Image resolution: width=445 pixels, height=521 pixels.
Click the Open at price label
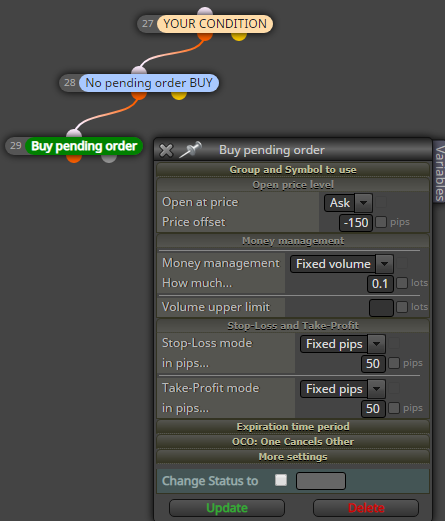200,202
